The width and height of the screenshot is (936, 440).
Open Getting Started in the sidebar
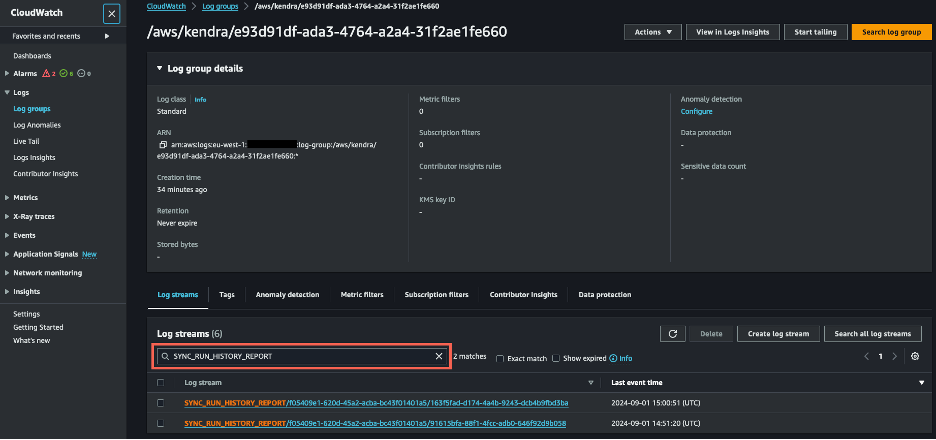tap(38, 327)
